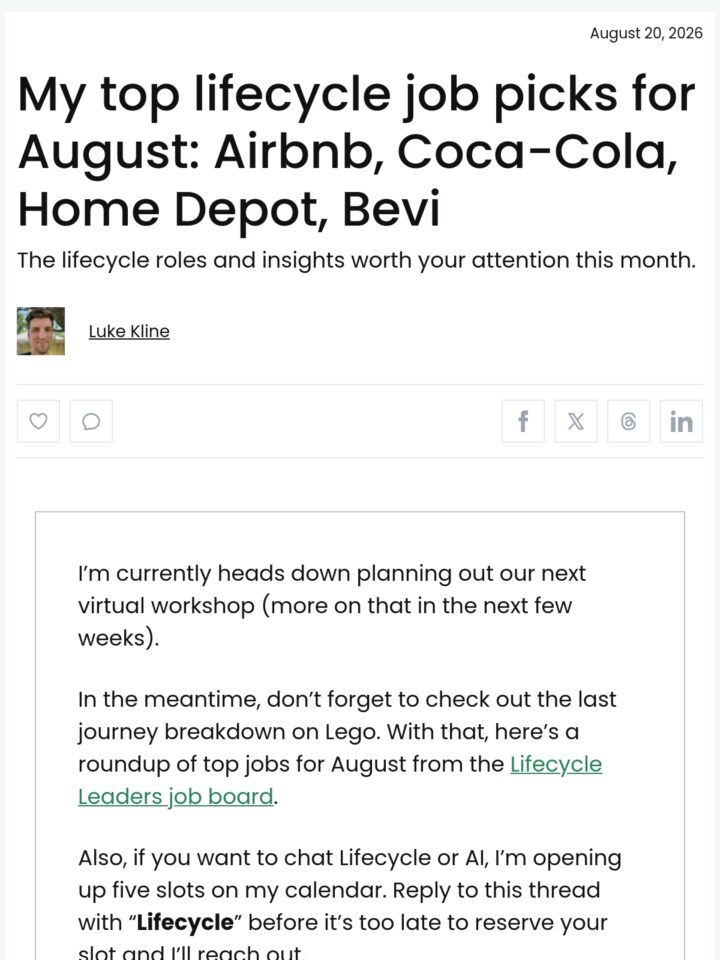Click the 'My top lifecycle job picks' headline
This screenshot has height=960, width=720.
pyautogui.click(x=356, y=151)
